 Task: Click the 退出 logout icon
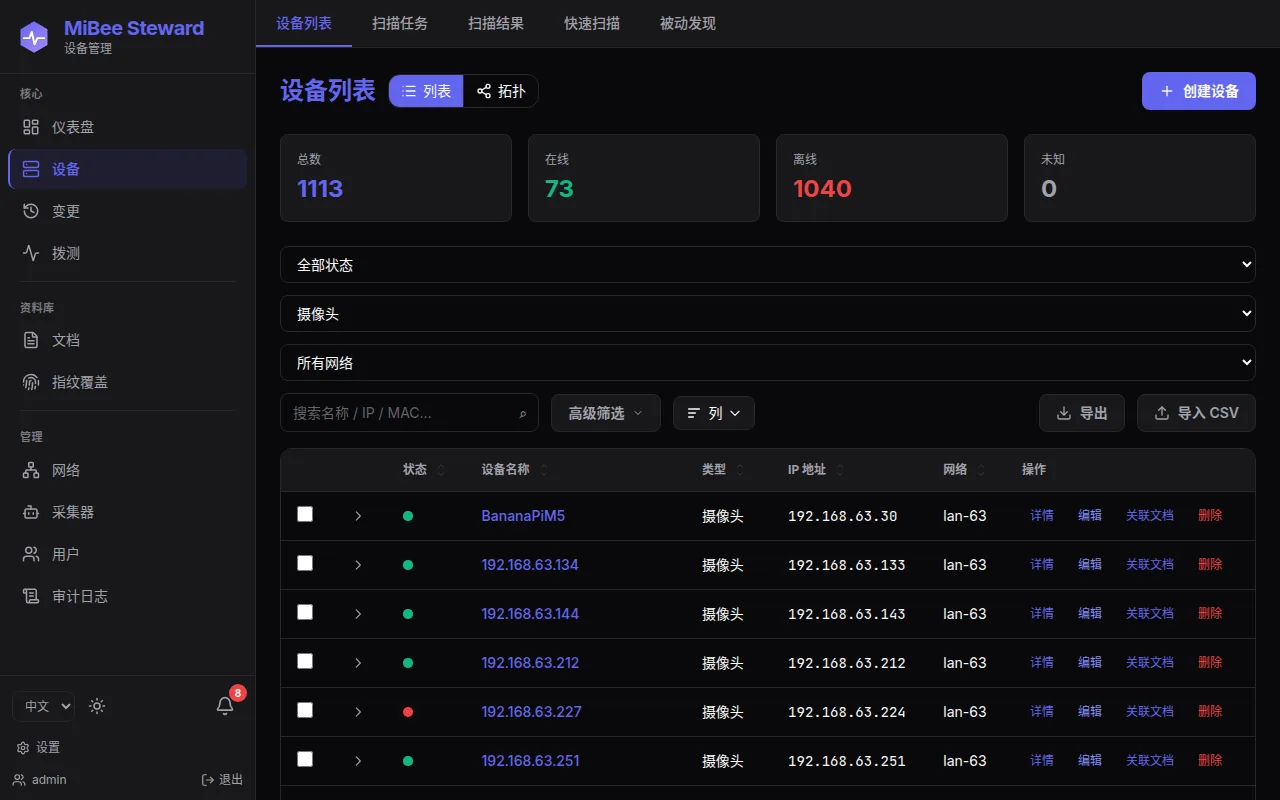[208, 780]
